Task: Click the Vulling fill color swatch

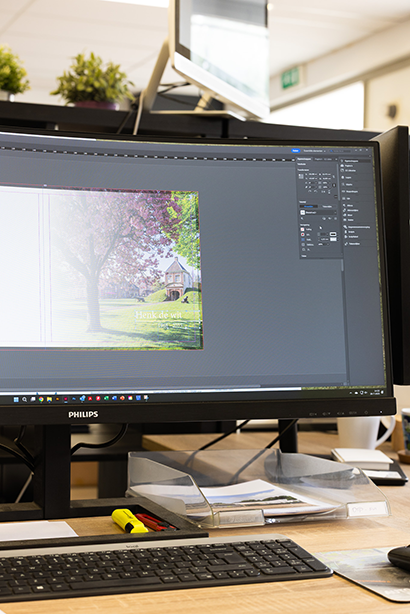Action: [x=302, y=229]
